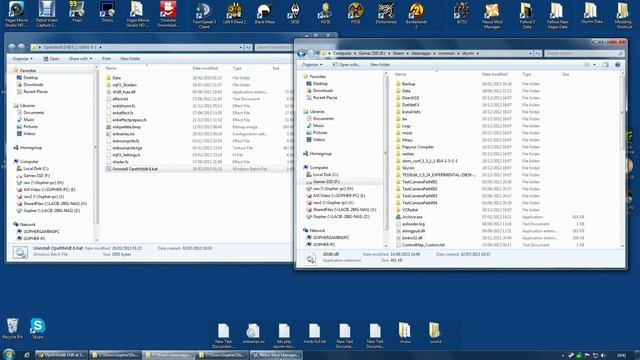The height and width of the screenshot is (360, 640).
Task: Select the music folder on desktop
Action: click(405, 333)
